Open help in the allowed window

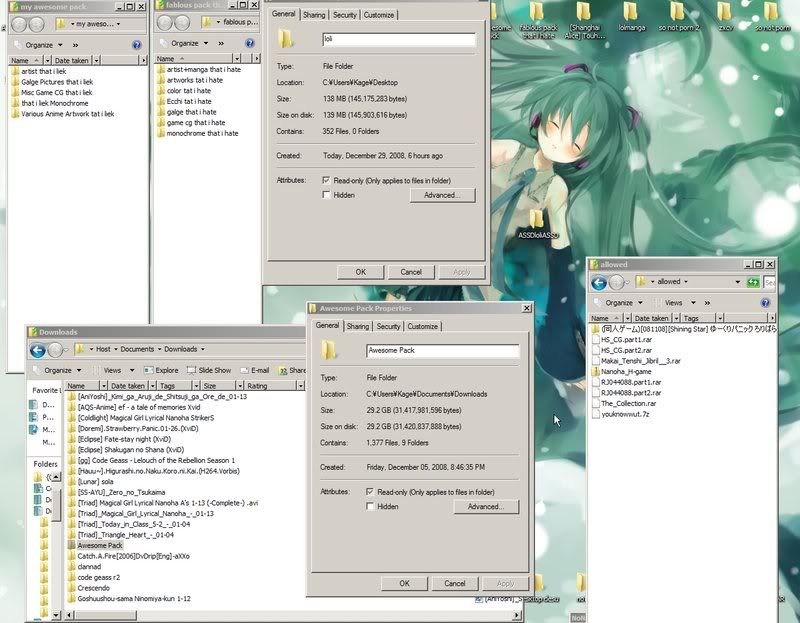tap(766, 302)
